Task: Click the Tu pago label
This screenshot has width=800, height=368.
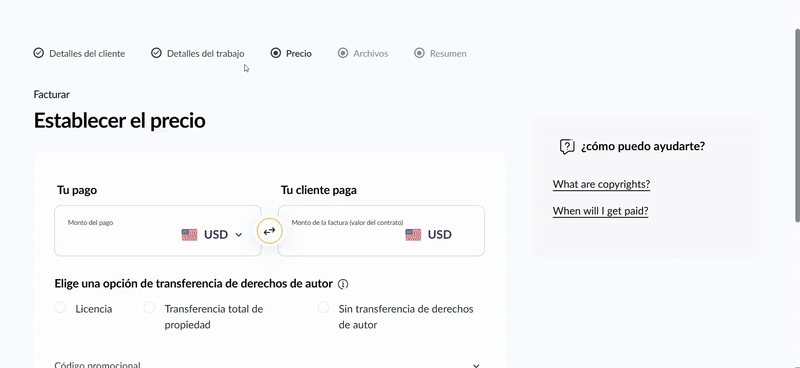Action: pyautogui.click(x=77, y=190)
